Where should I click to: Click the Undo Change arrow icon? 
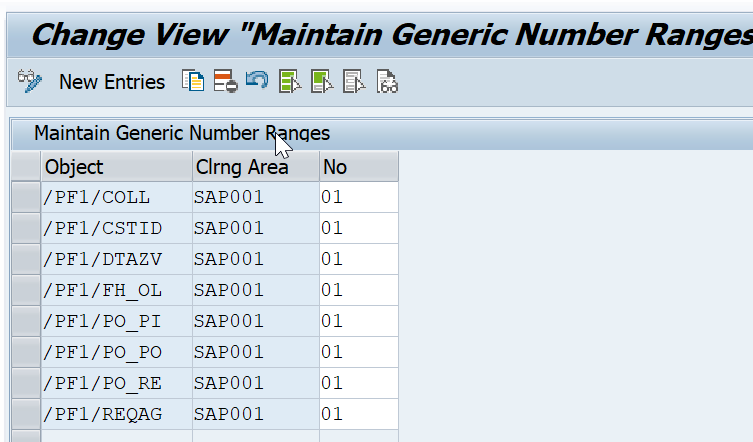tap(257, 80)
